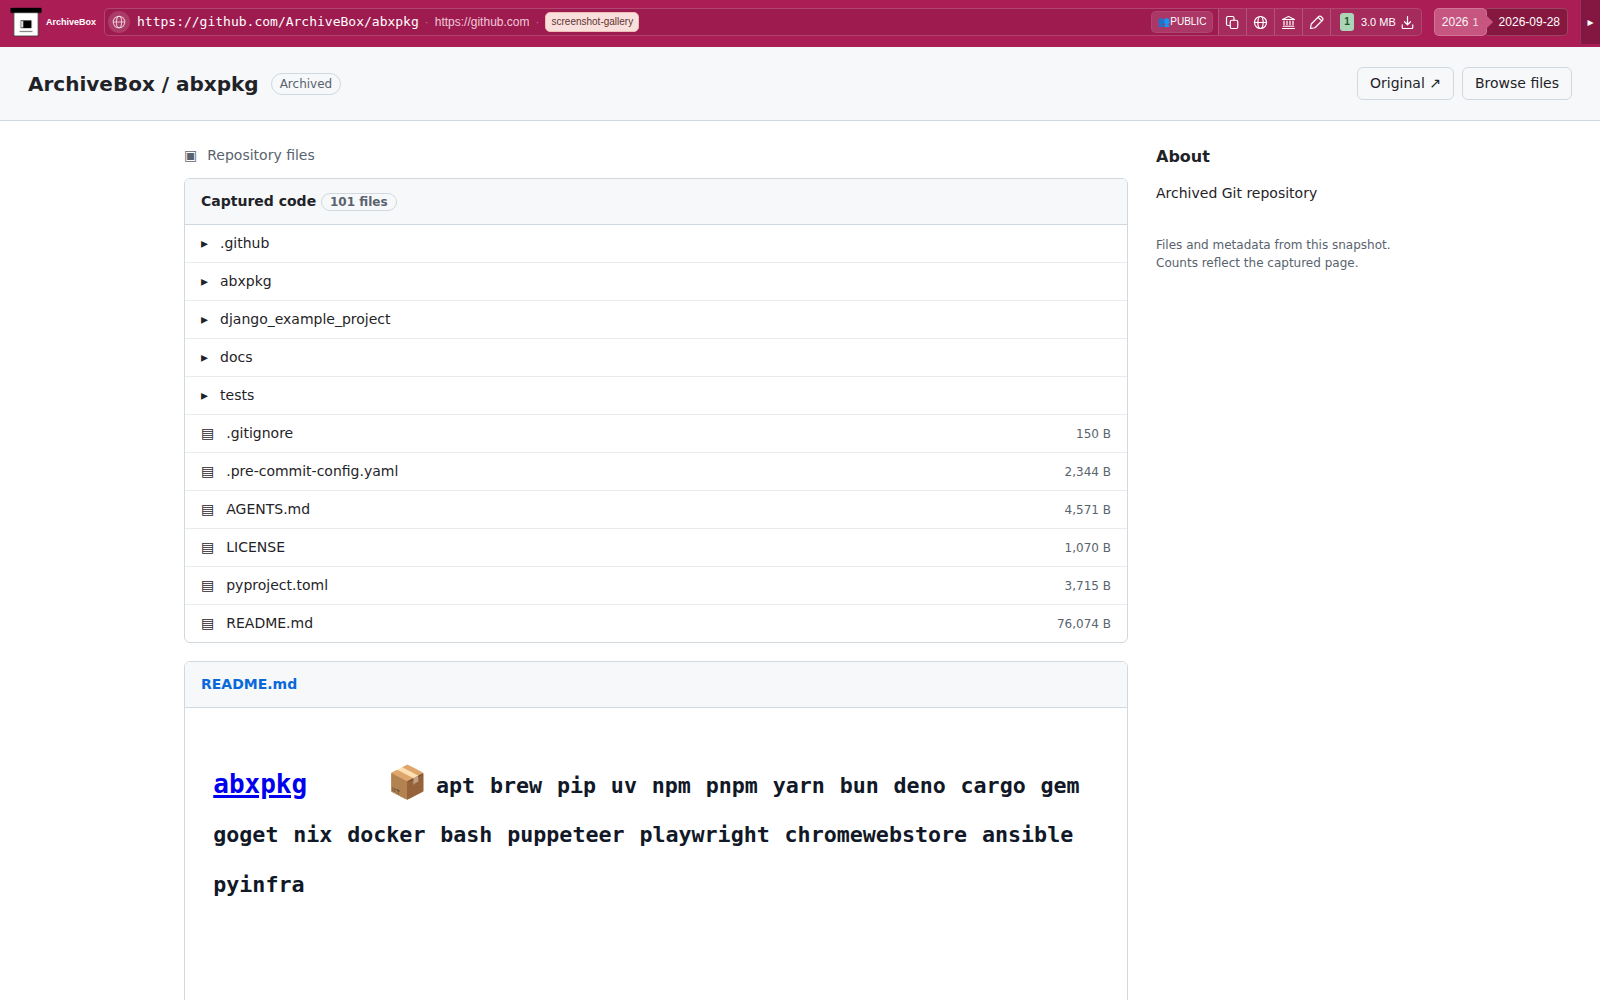The image size is (1600, 1000).
Task: Click the Repository files section icon
Action: [x=191, y=156]
